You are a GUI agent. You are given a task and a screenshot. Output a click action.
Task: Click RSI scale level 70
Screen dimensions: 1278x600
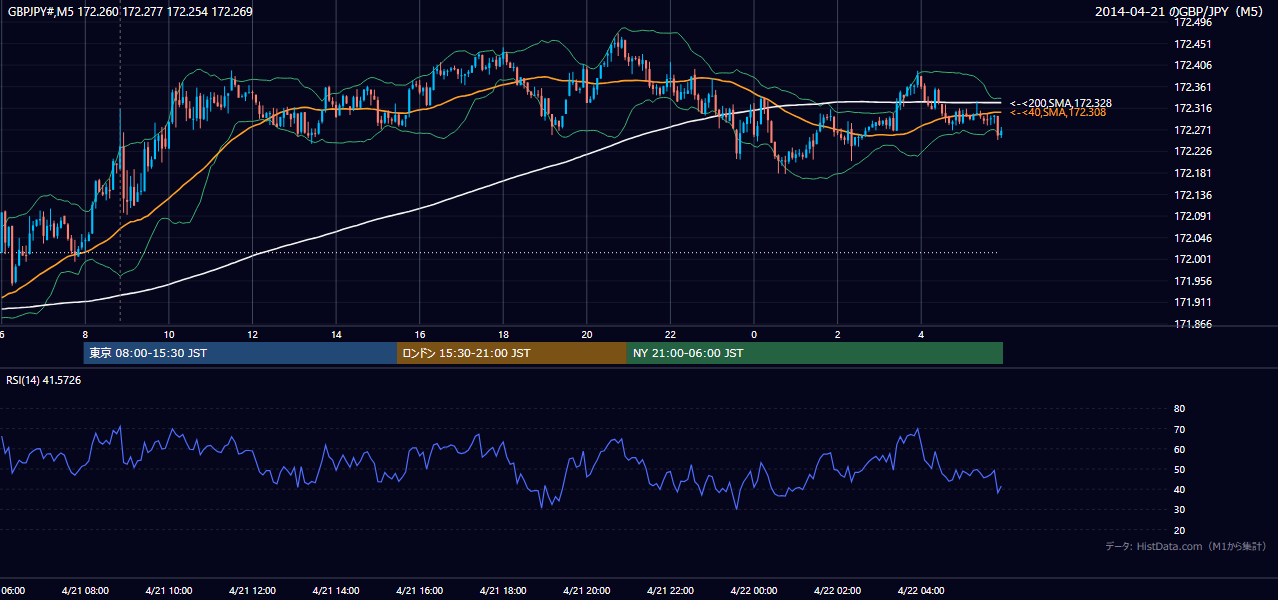pyautogui.click(x=1179, y=429)
